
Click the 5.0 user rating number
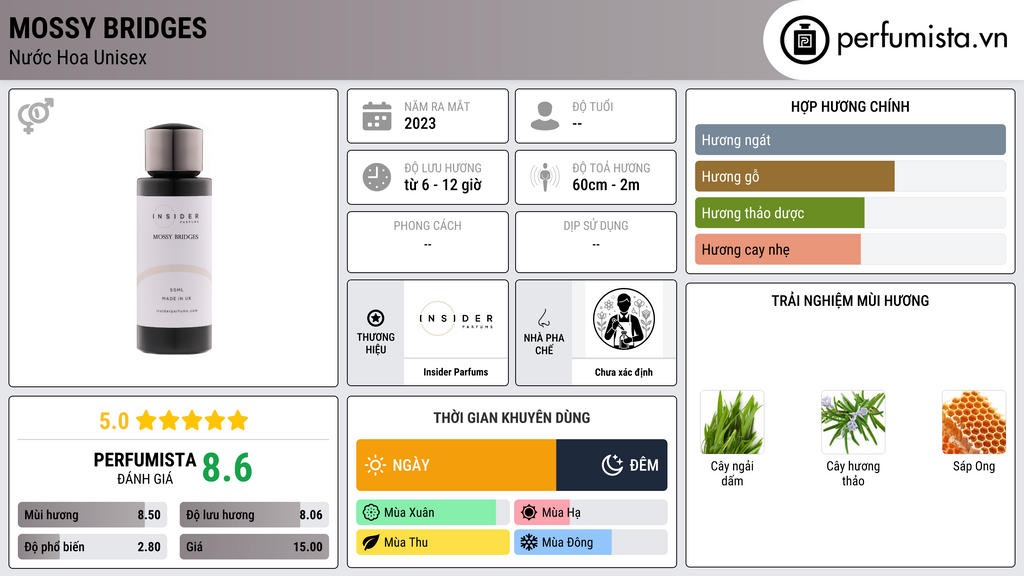[x=114, y=421]
